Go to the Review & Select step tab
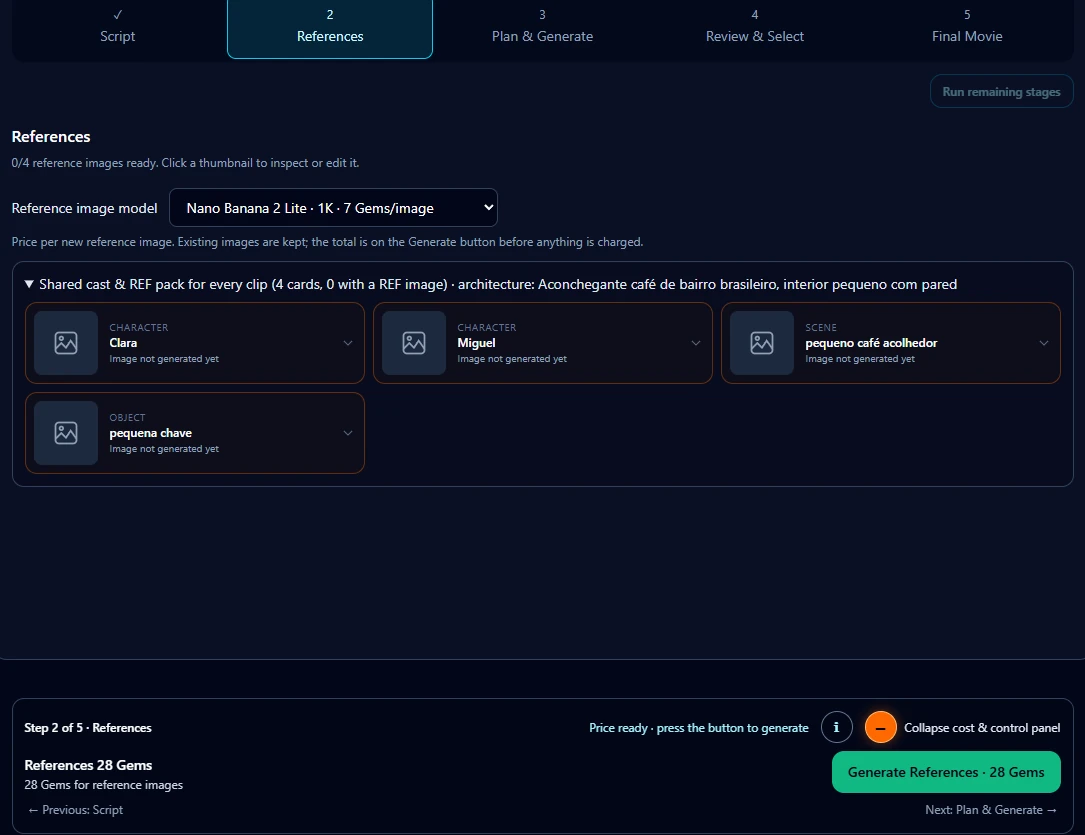 tap(755, 26)
